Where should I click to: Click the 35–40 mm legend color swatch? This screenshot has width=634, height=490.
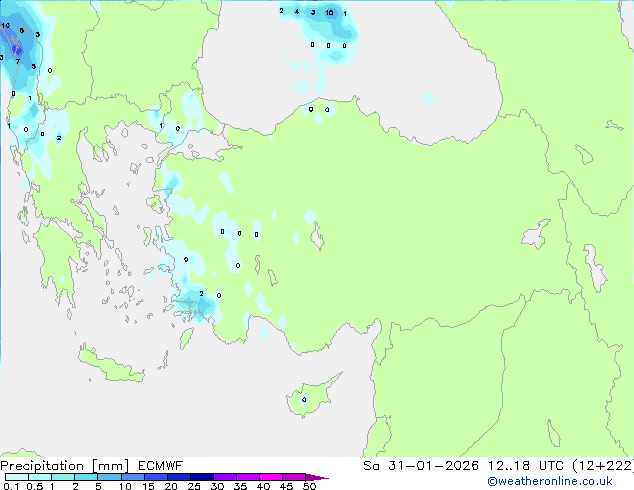(247, 477)
